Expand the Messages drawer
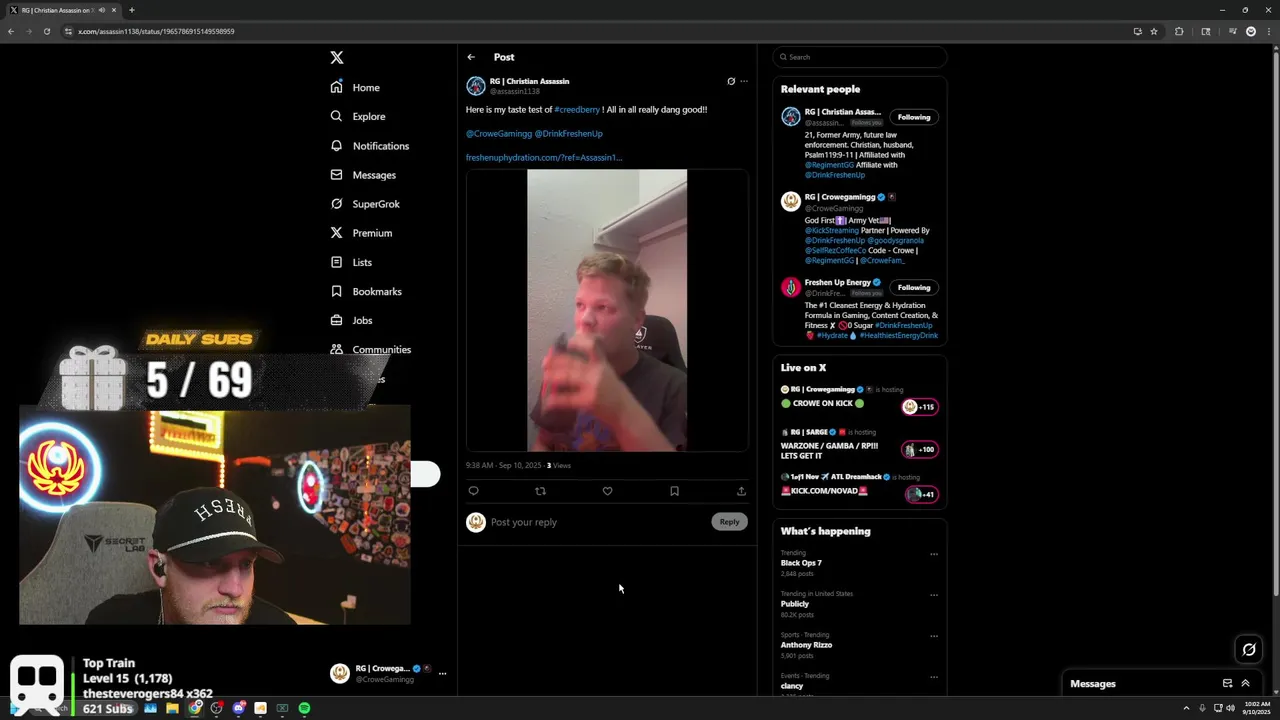1280x720 pixels. tap(1245, 684)
